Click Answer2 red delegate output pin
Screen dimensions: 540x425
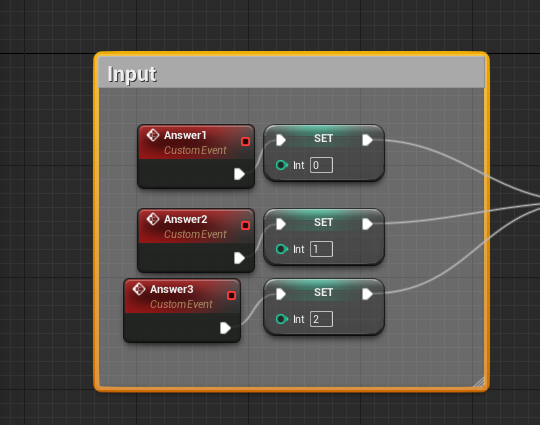pyautogui.click(x=245, y=226)
